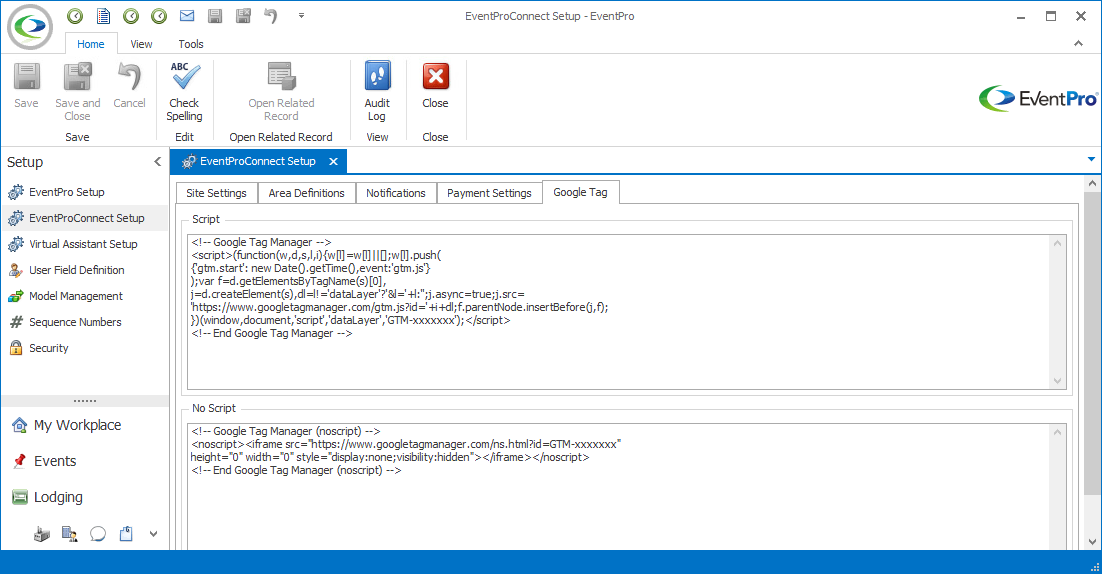Image resolution: width=1102 pixels, height=574 pixels.
Task: Expand navigation options with the down chevron
Action: (153, 534)
